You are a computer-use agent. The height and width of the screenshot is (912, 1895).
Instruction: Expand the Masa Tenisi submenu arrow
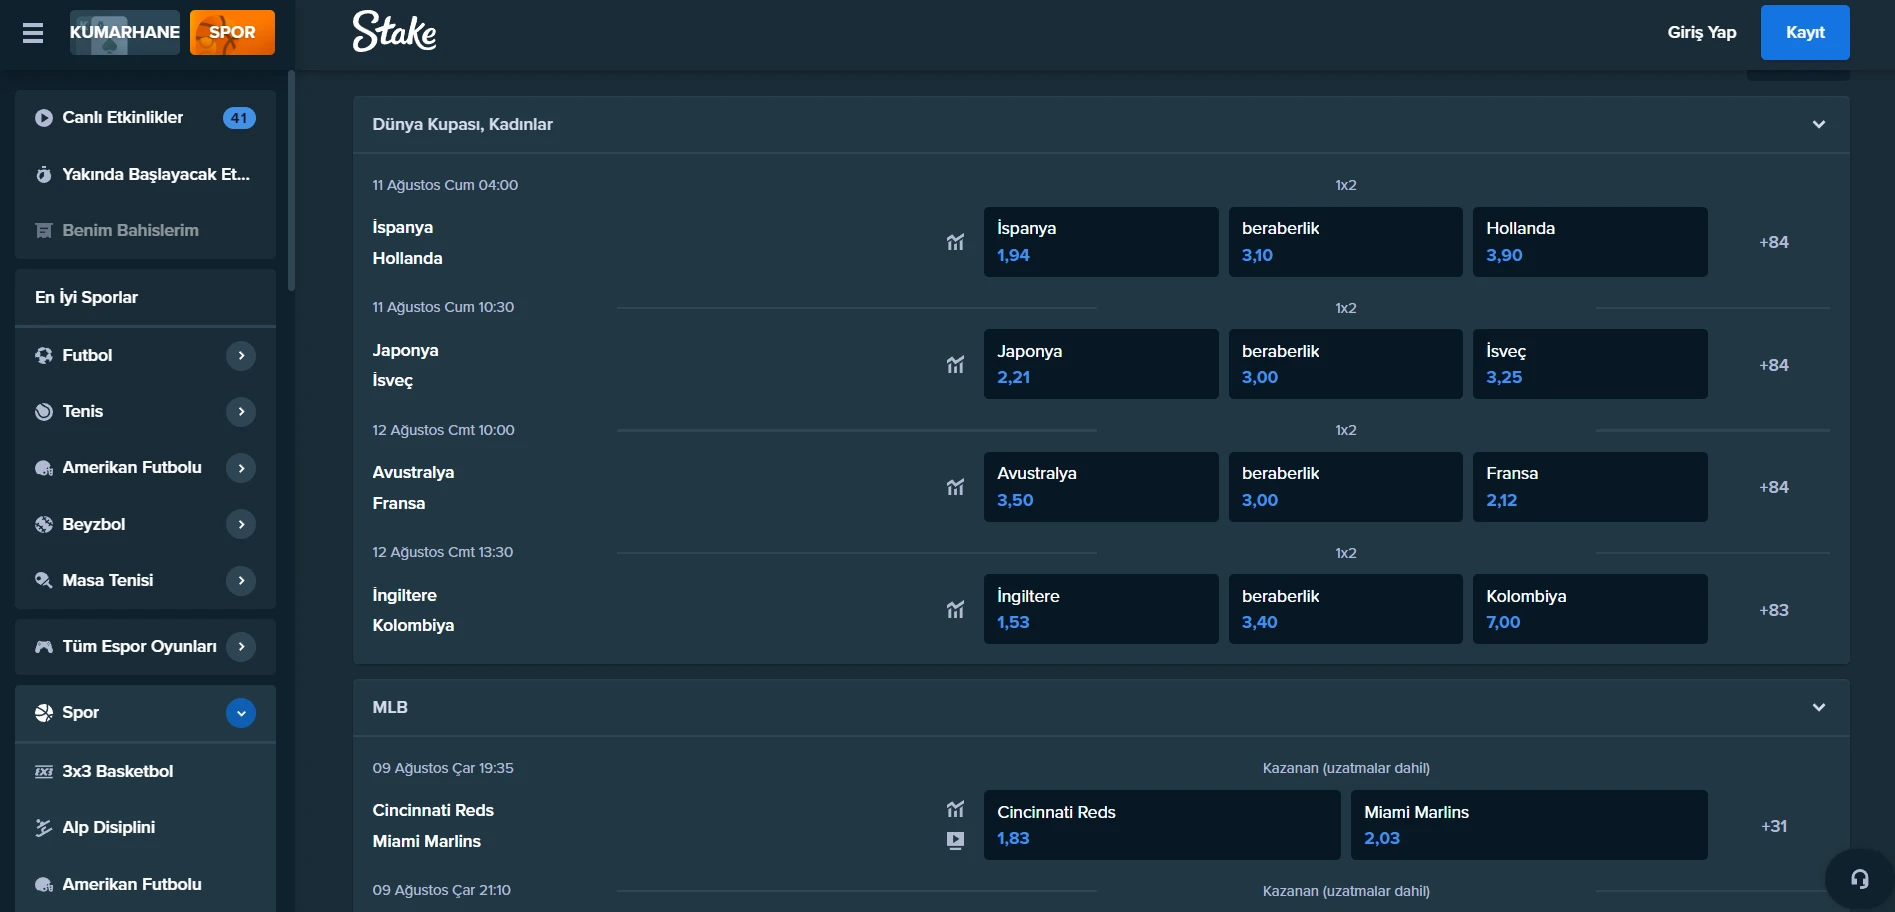(241, 580)
